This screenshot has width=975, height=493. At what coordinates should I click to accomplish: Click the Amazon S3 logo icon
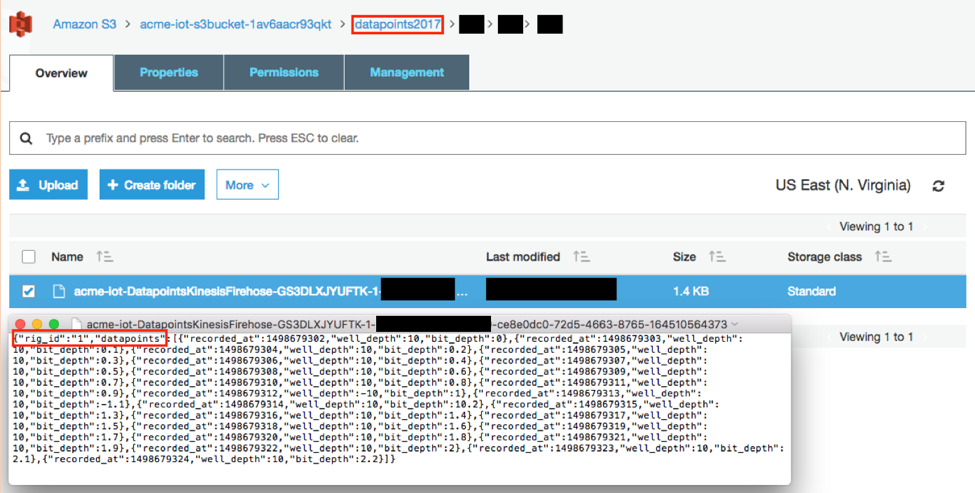click(21, 24)
